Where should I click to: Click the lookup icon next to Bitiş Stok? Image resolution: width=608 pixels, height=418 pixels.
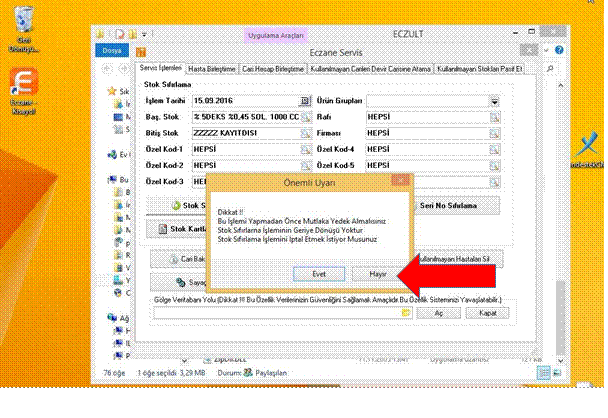tap(305, 132)
